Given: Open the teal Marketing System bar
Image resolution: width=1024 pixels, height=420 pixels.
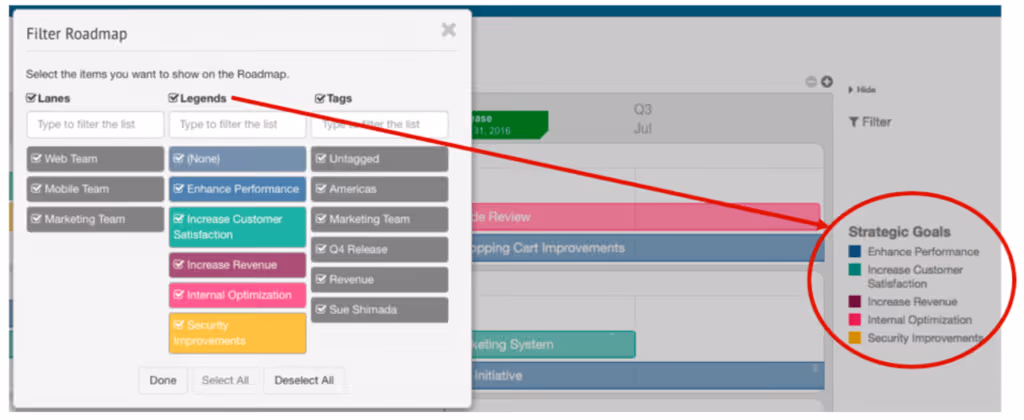Looking at the screenshot, I should click(553, 344).
